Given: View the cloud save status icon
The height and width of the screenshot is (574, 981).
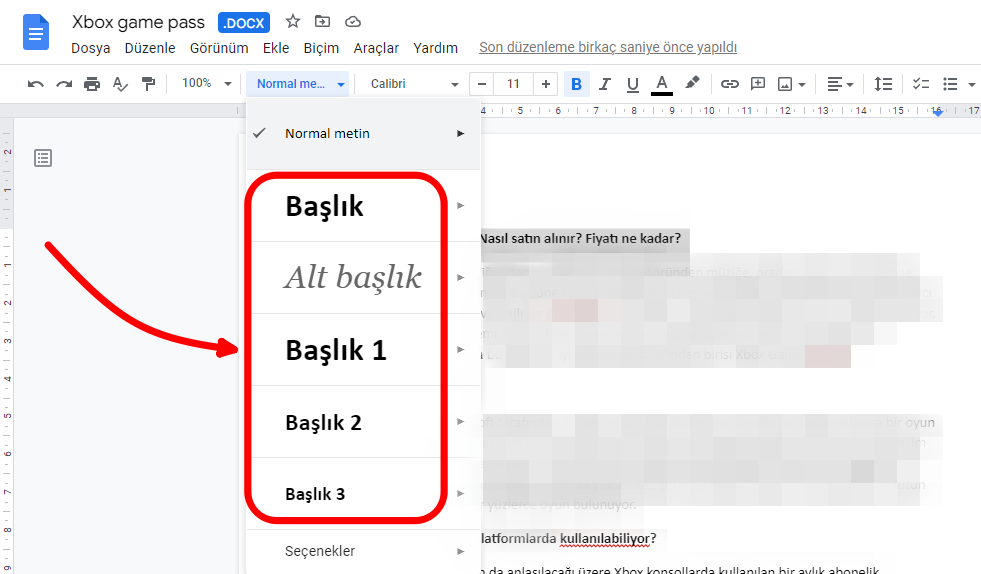Looking at the screenshot, I should coord(353,22).
